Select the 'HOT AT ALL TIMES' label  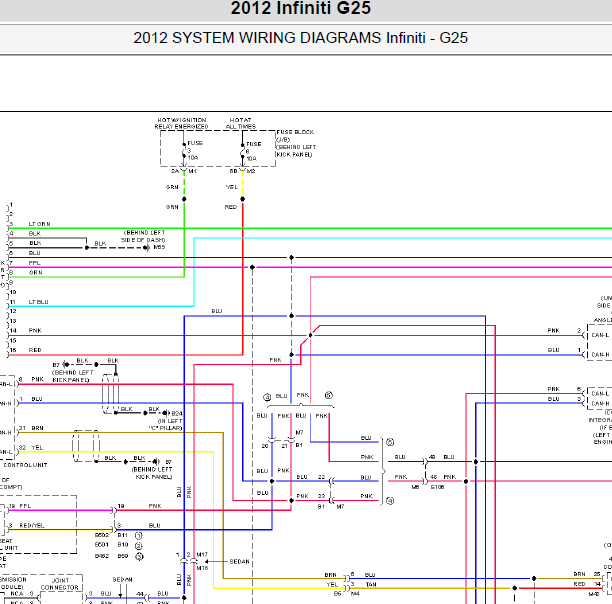click(x=241, y=123)
